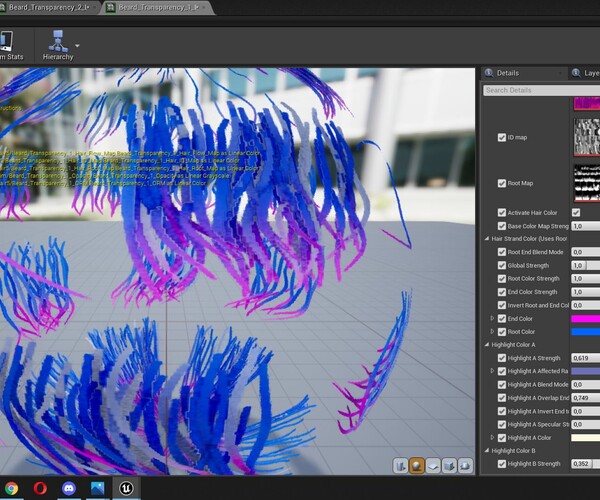Toggle the End Color override checkbox

(502, 318)
